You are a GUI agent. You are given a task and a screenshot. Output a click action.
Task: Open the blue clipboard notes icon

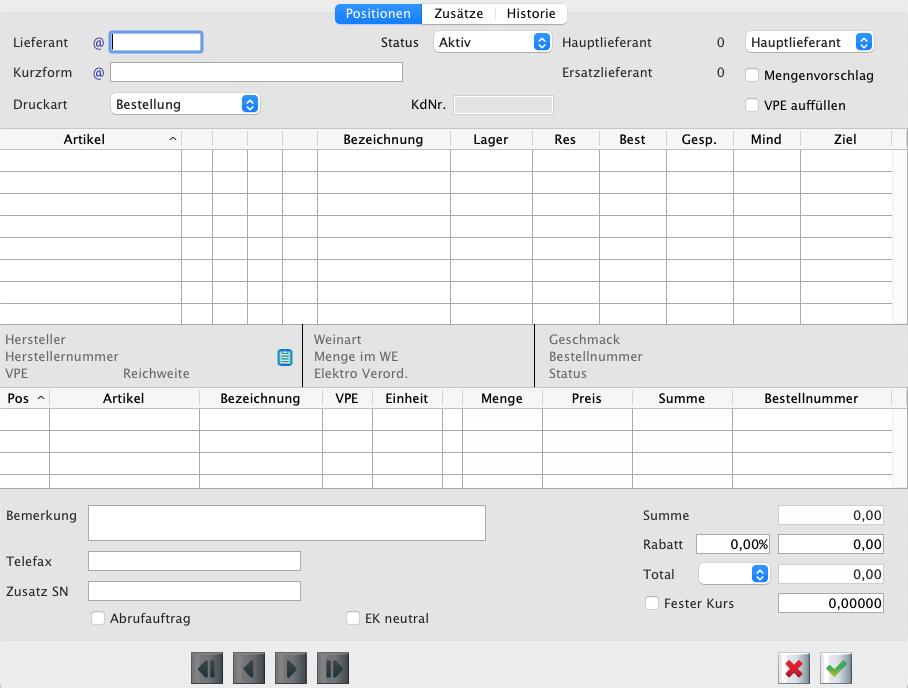coord(285,357)
